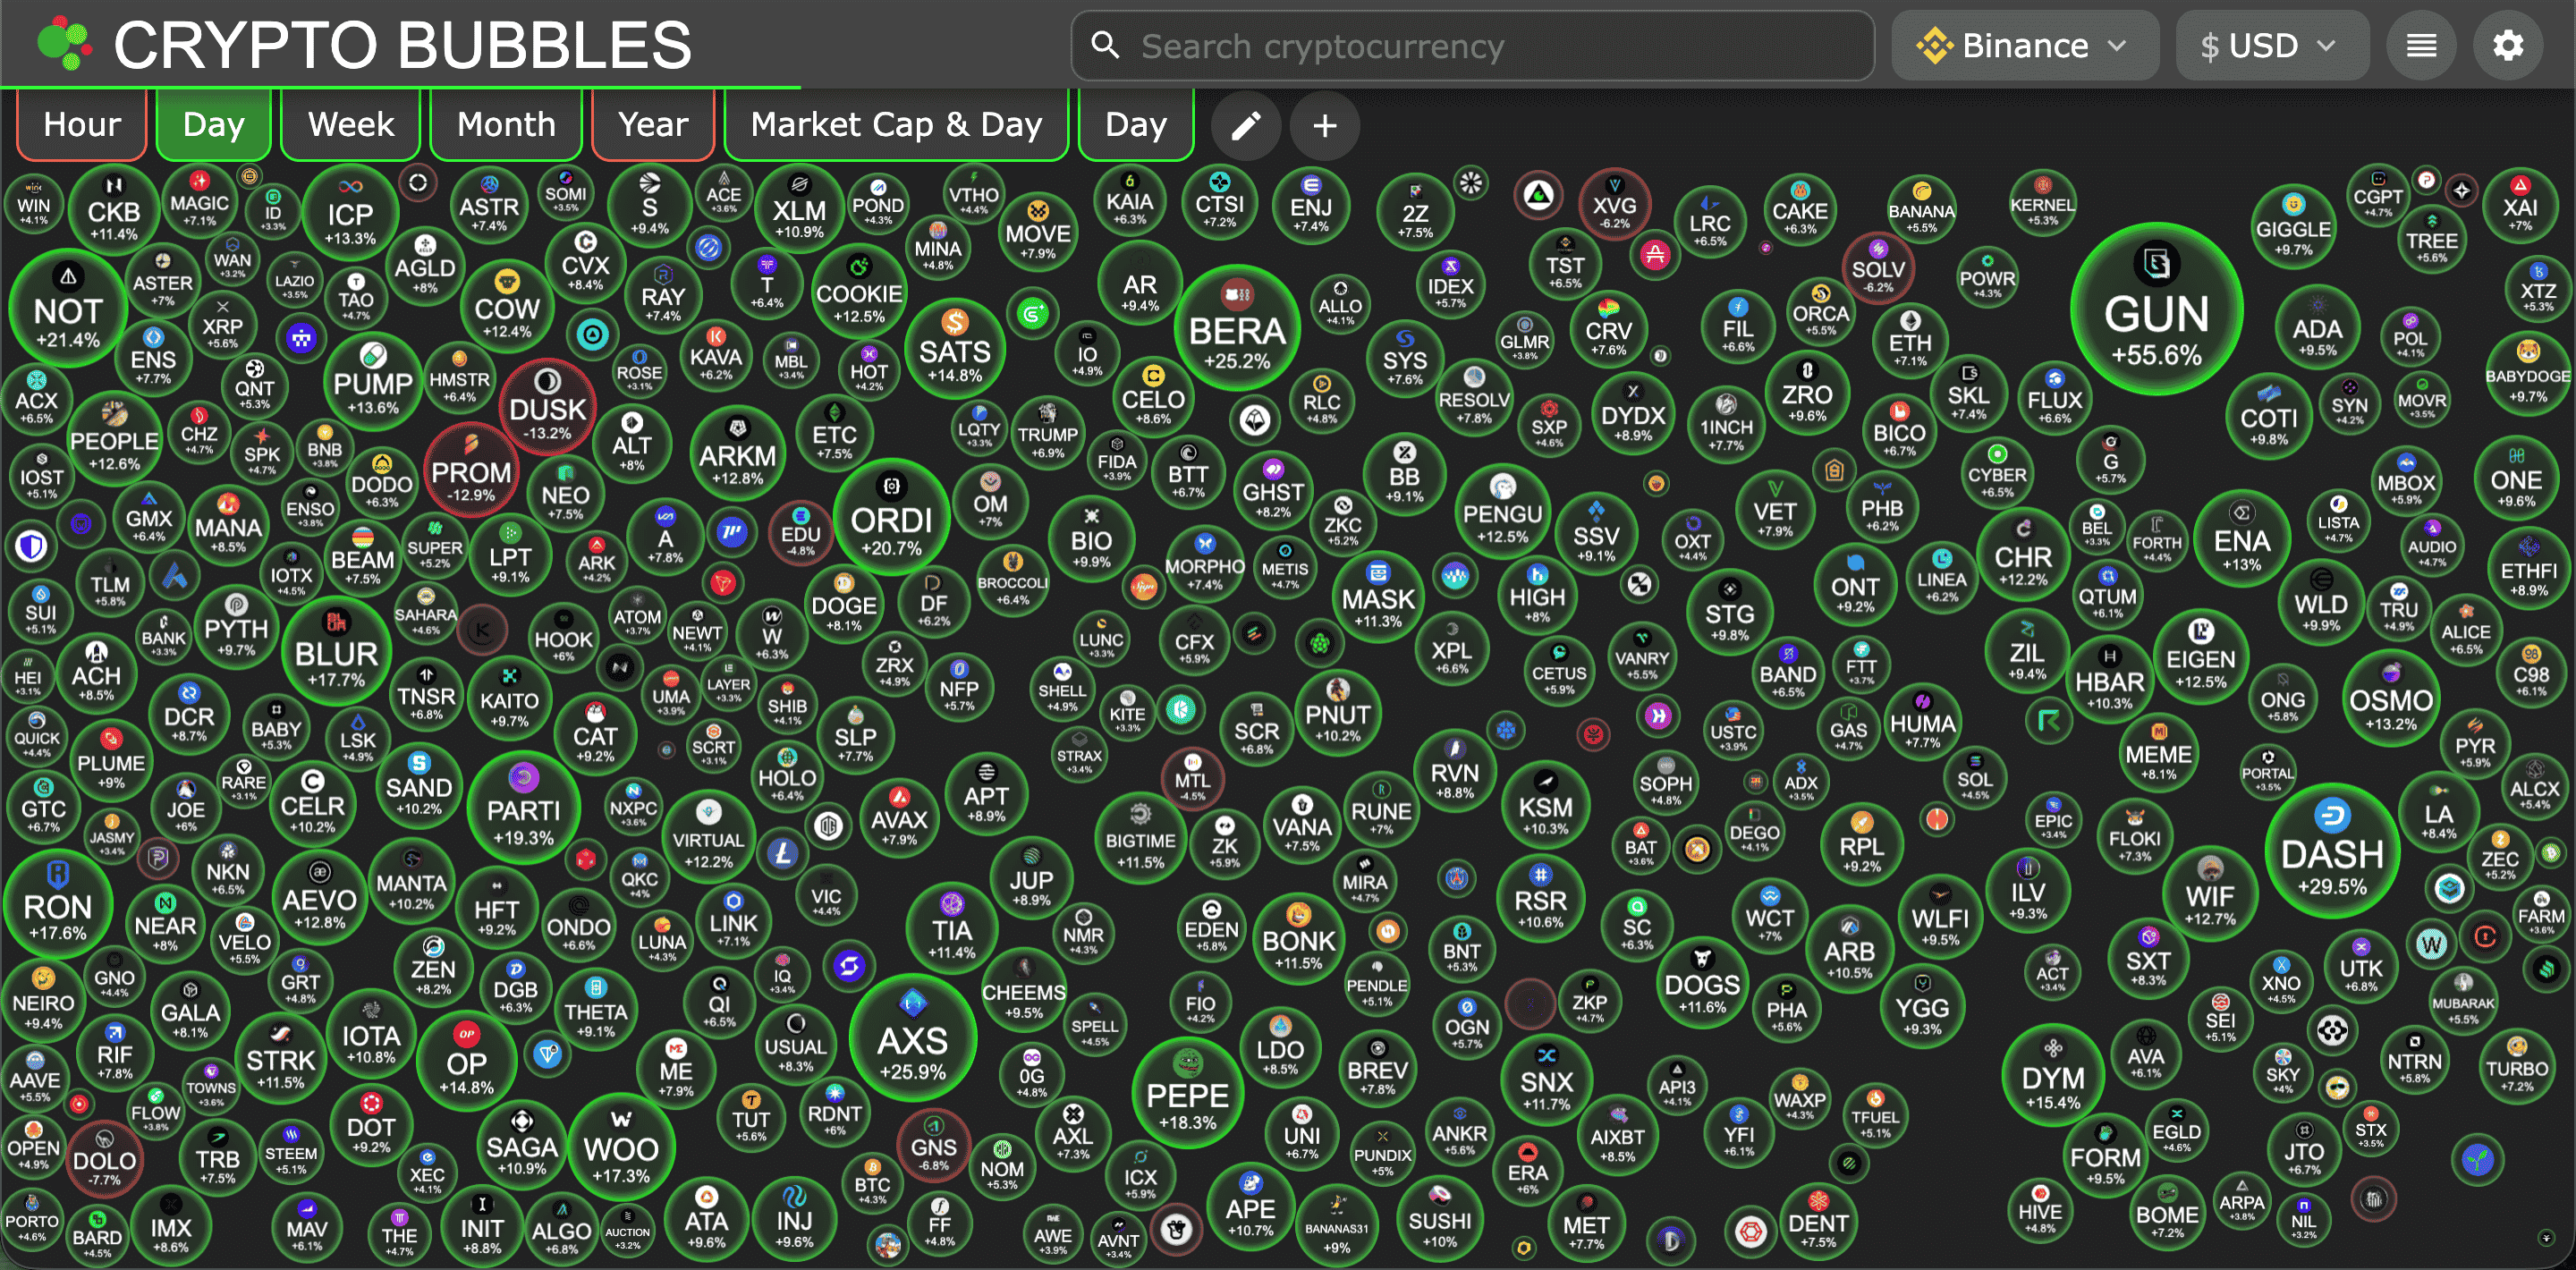Click the red DUSK -13.2% bubble
This screenshot has height=1270, width=2576.
coord(547,405)
